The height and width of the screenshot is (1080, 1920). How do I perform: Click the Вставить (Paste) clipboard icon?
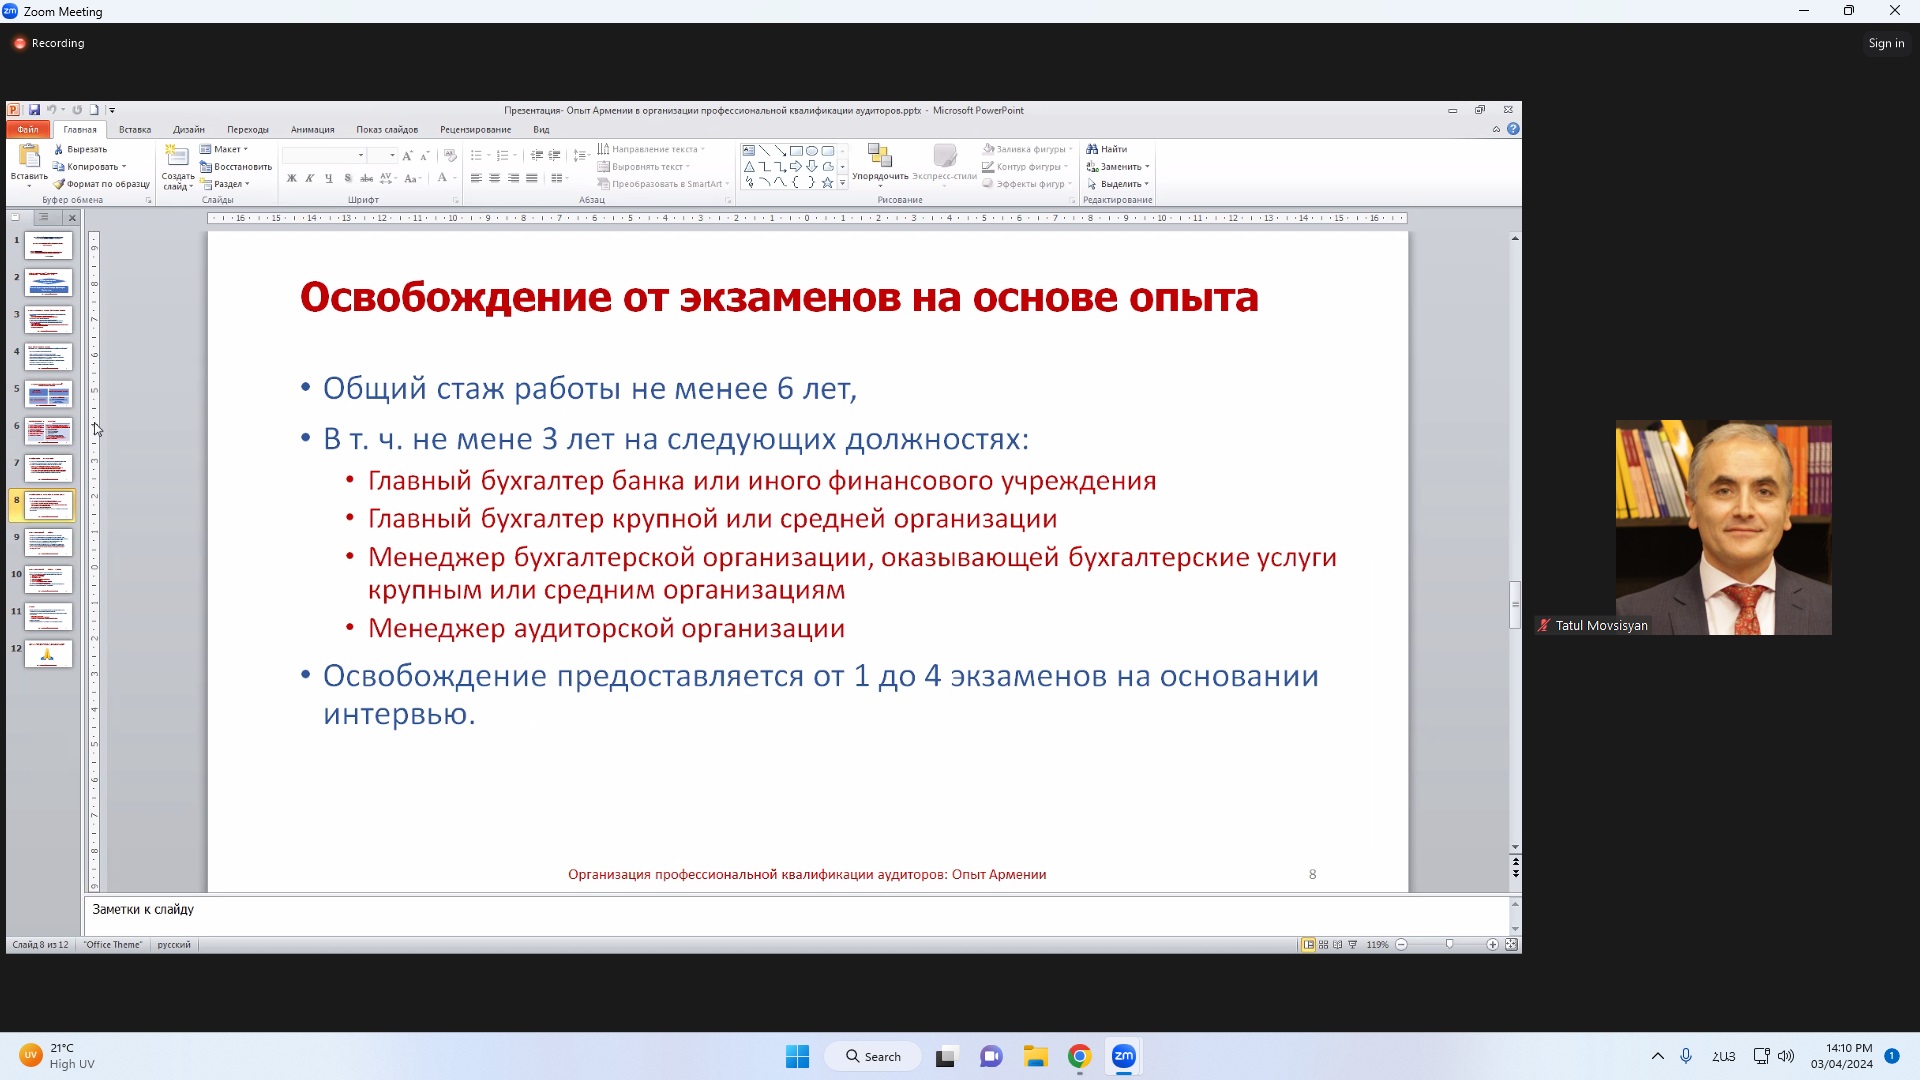tap(29, 158)
